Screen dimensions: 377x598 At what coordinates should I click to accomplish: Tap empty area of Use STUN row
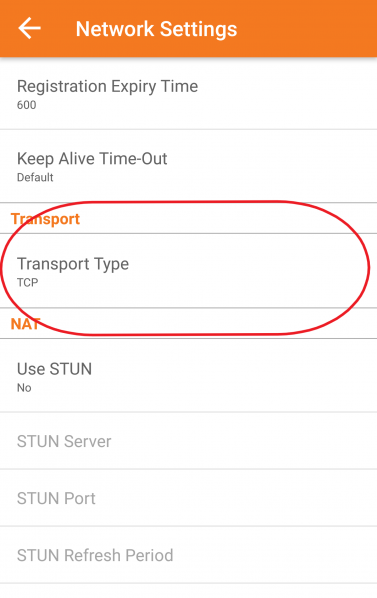tap(248, 376)
